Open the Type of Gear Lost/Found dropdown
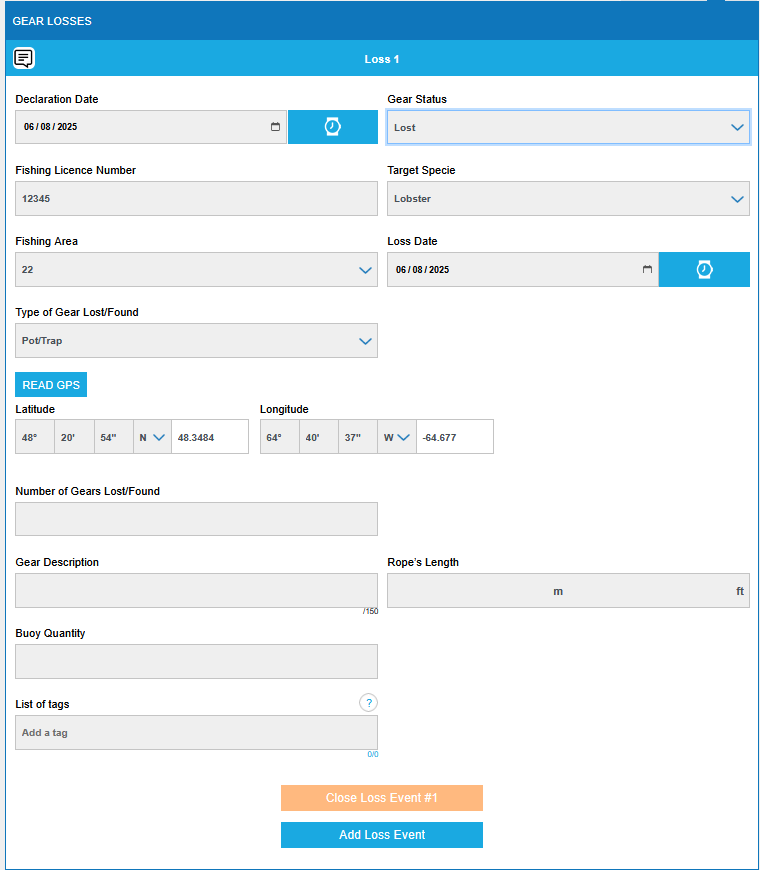 pos(196,340)
